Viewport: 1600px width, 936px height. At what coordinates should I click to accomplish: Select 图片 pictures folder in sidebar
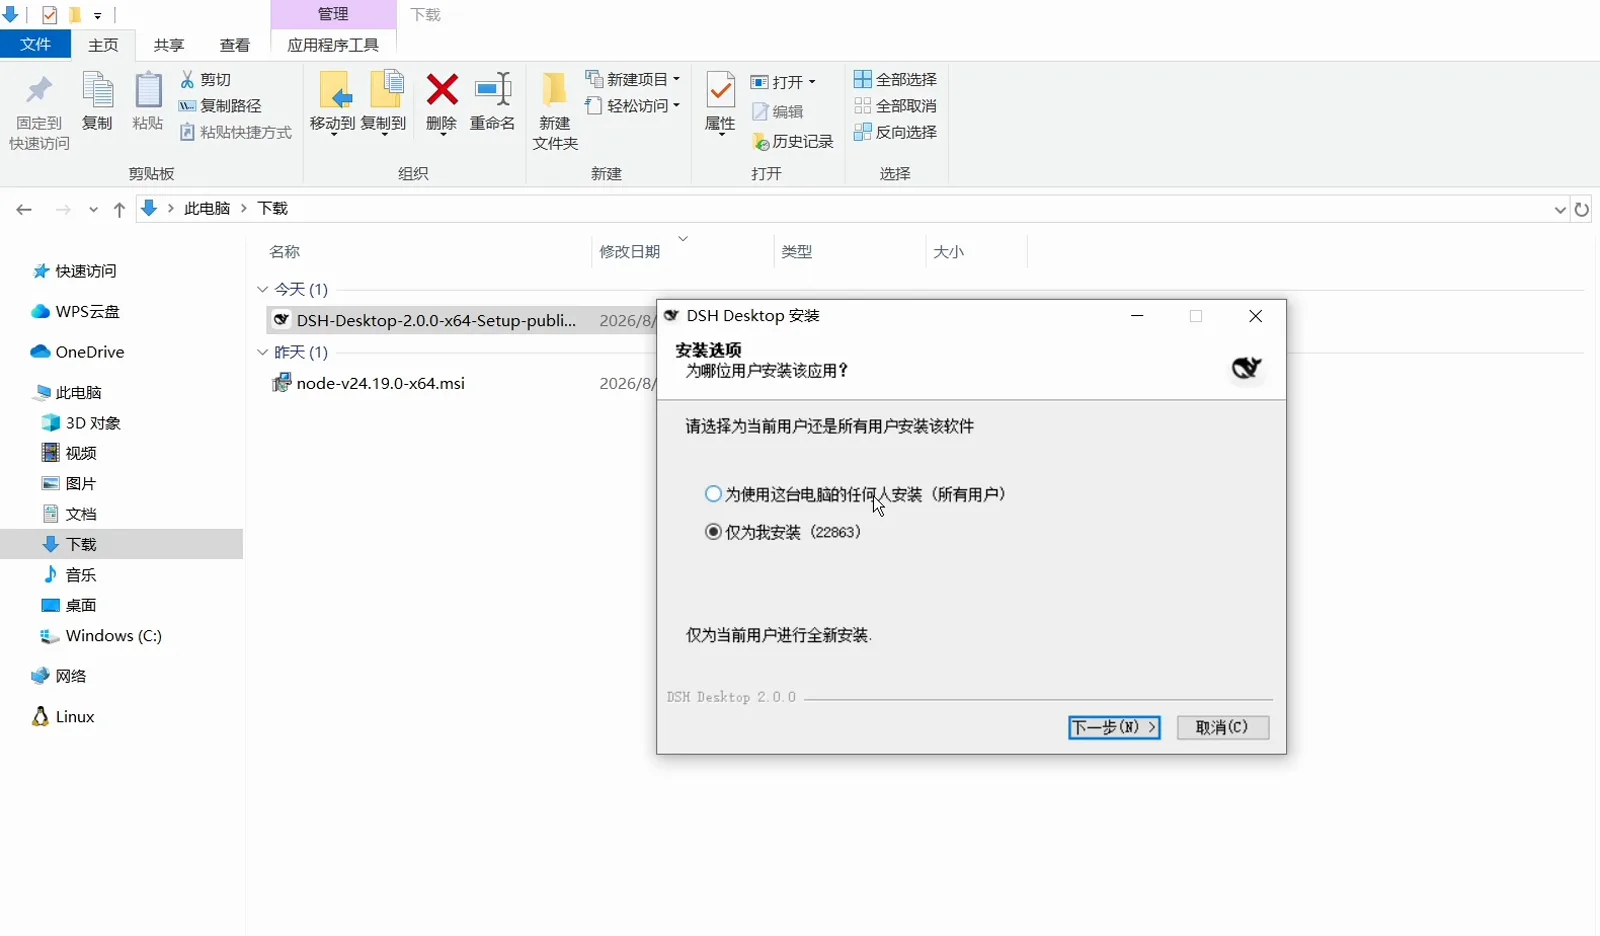(69, 483)
